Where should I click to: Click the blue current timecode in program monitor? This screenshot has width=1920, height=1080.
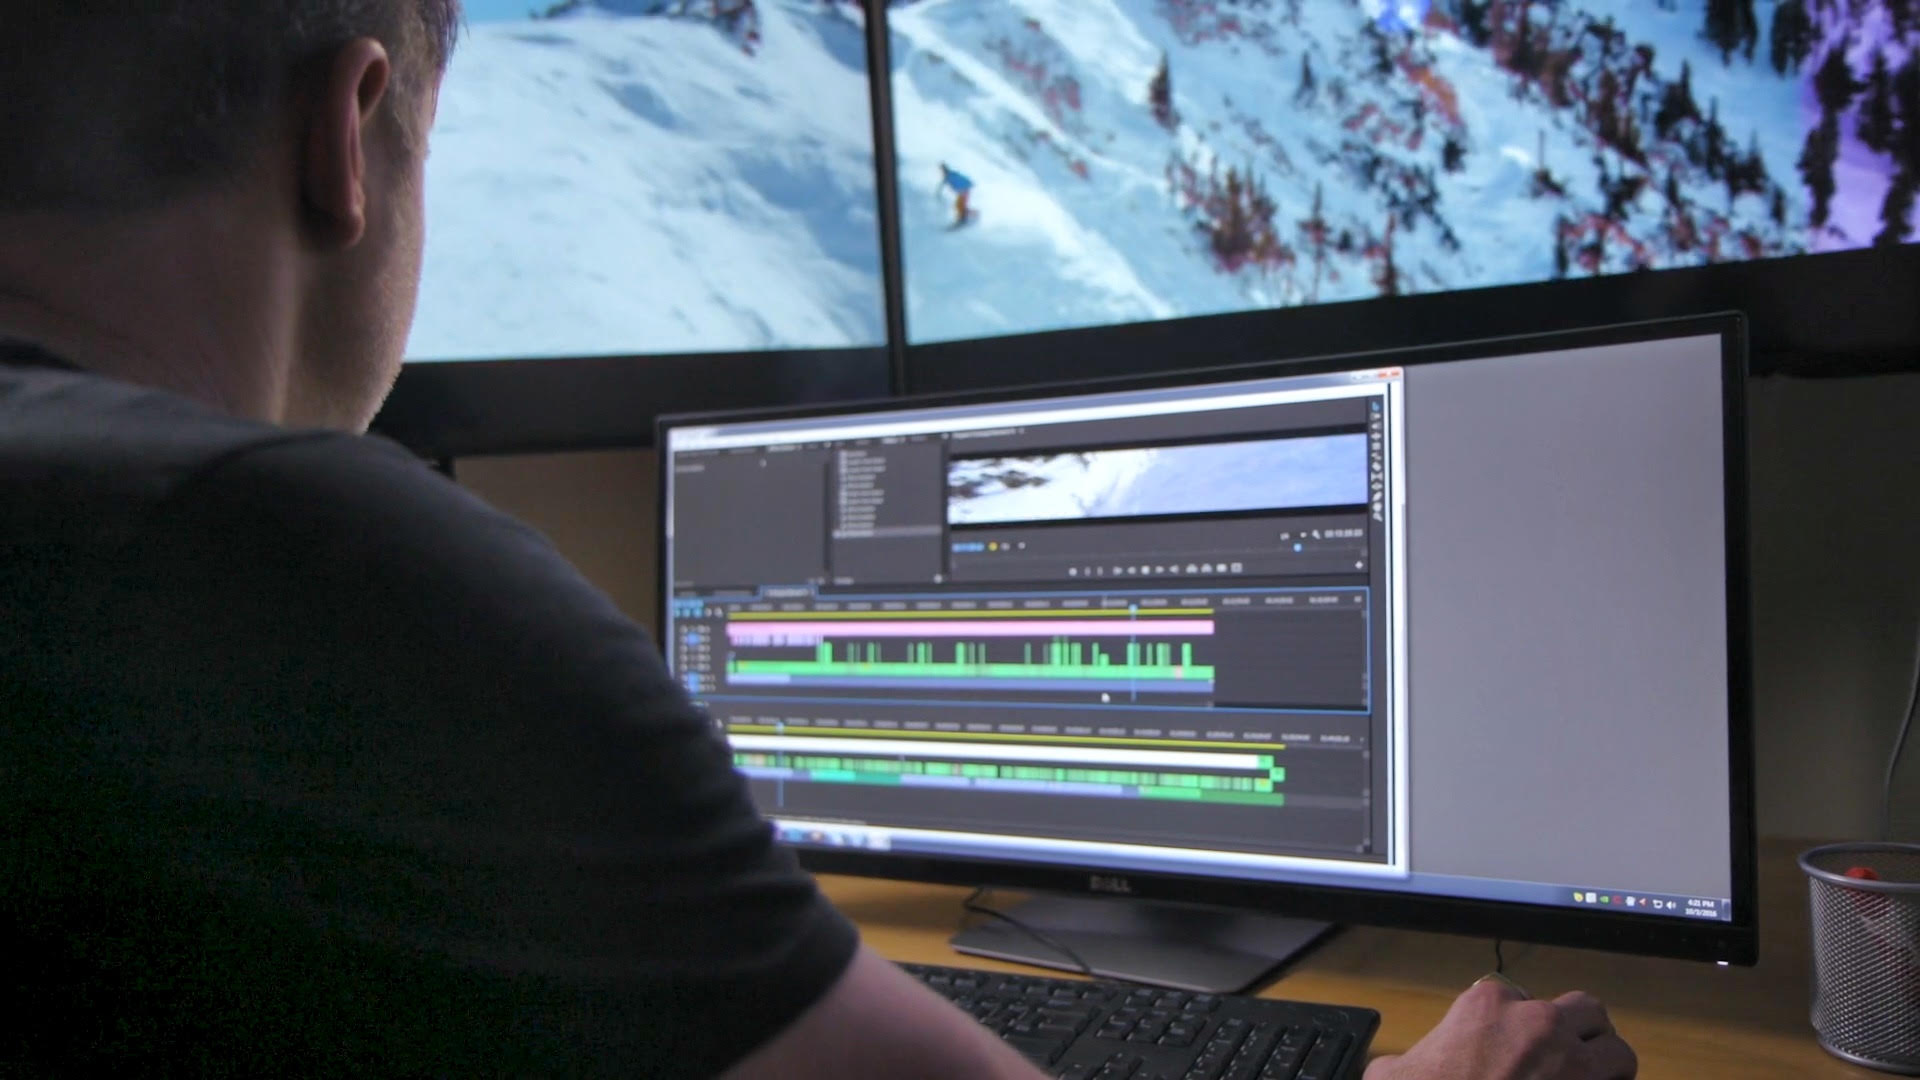[967, 547]
